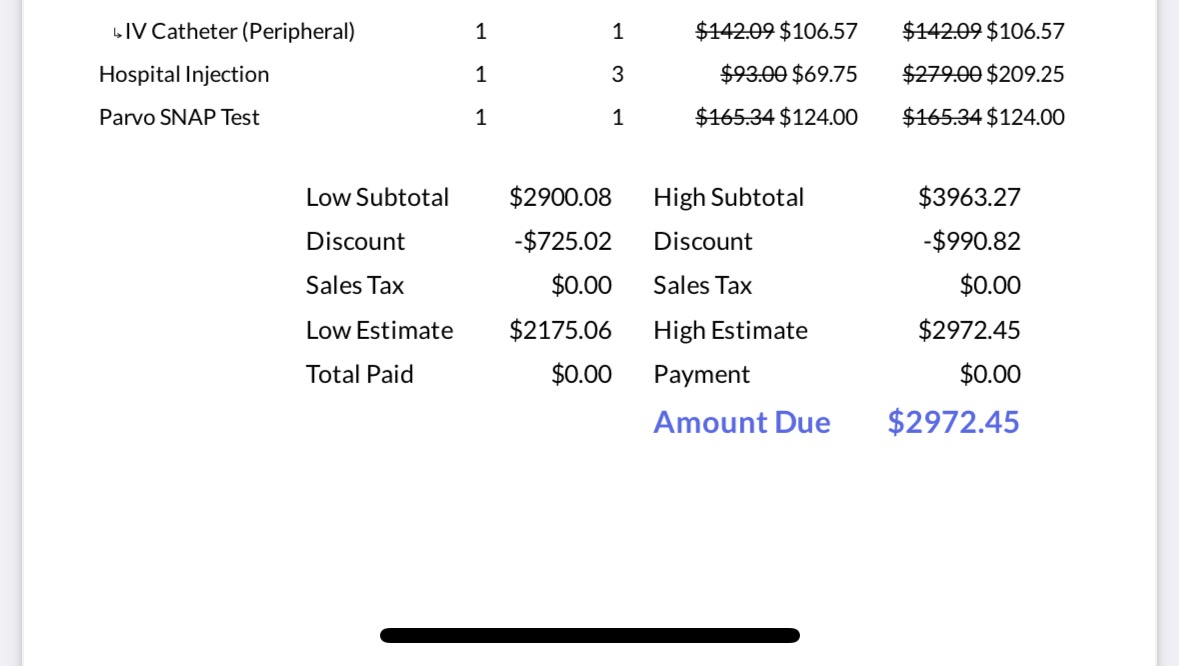
Task: Click the sub-item arrow beside IV Catheter
Action: coord(118,34)
